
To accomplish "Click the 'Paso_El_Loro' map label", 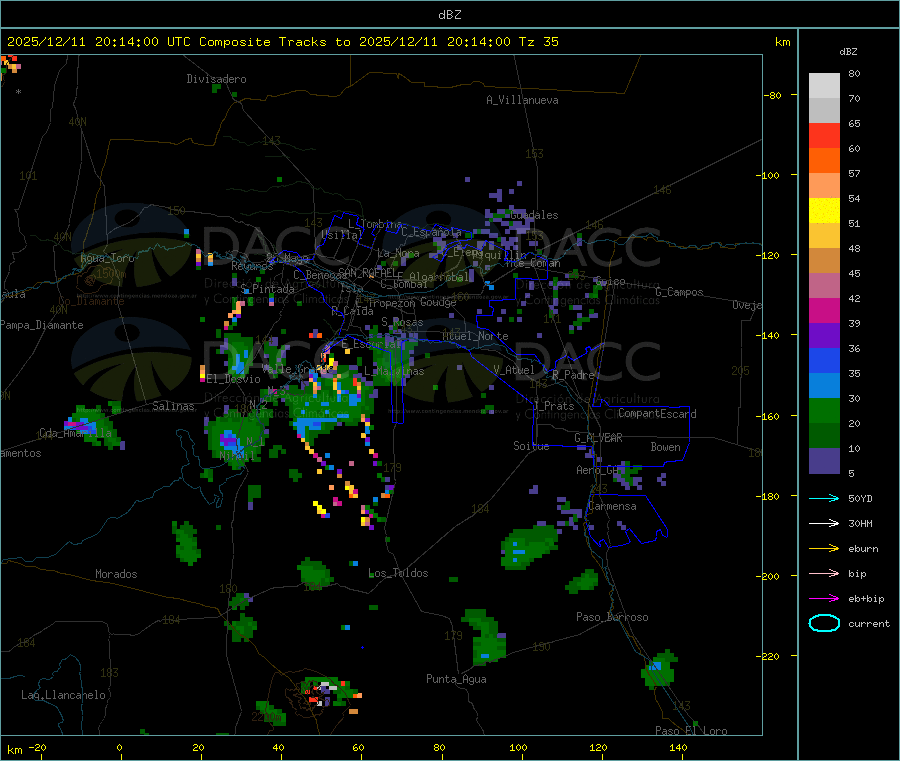I will pos(691,731).
